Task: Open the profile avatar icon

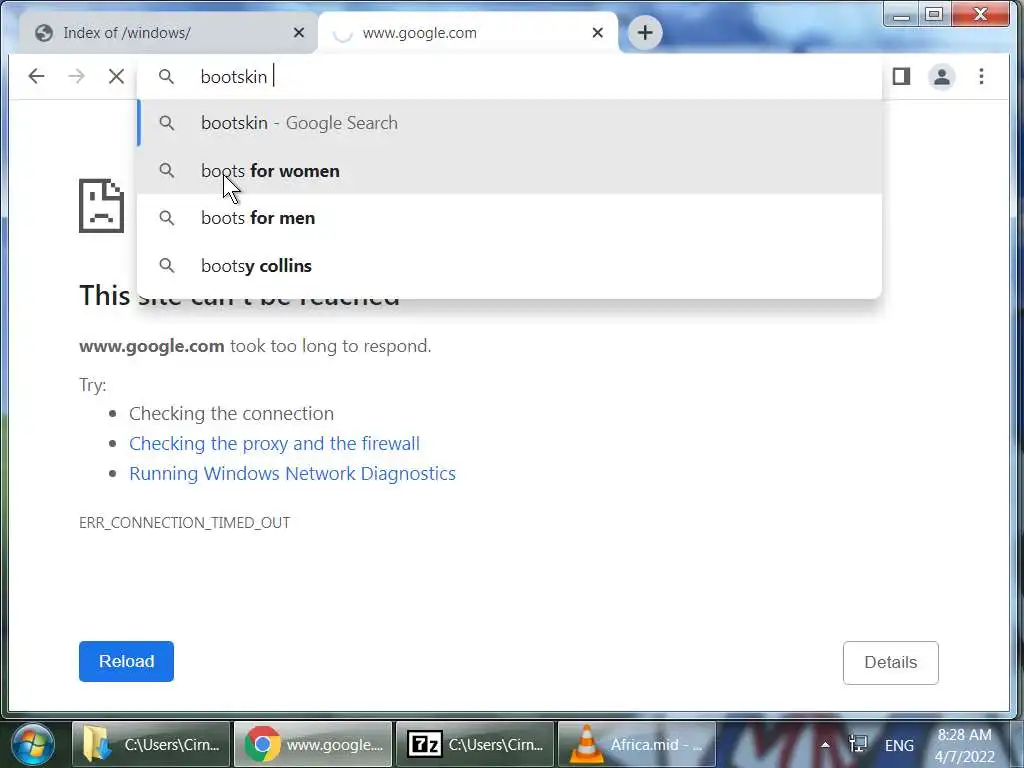Action: pyautogui.click(x=942, y=76)
